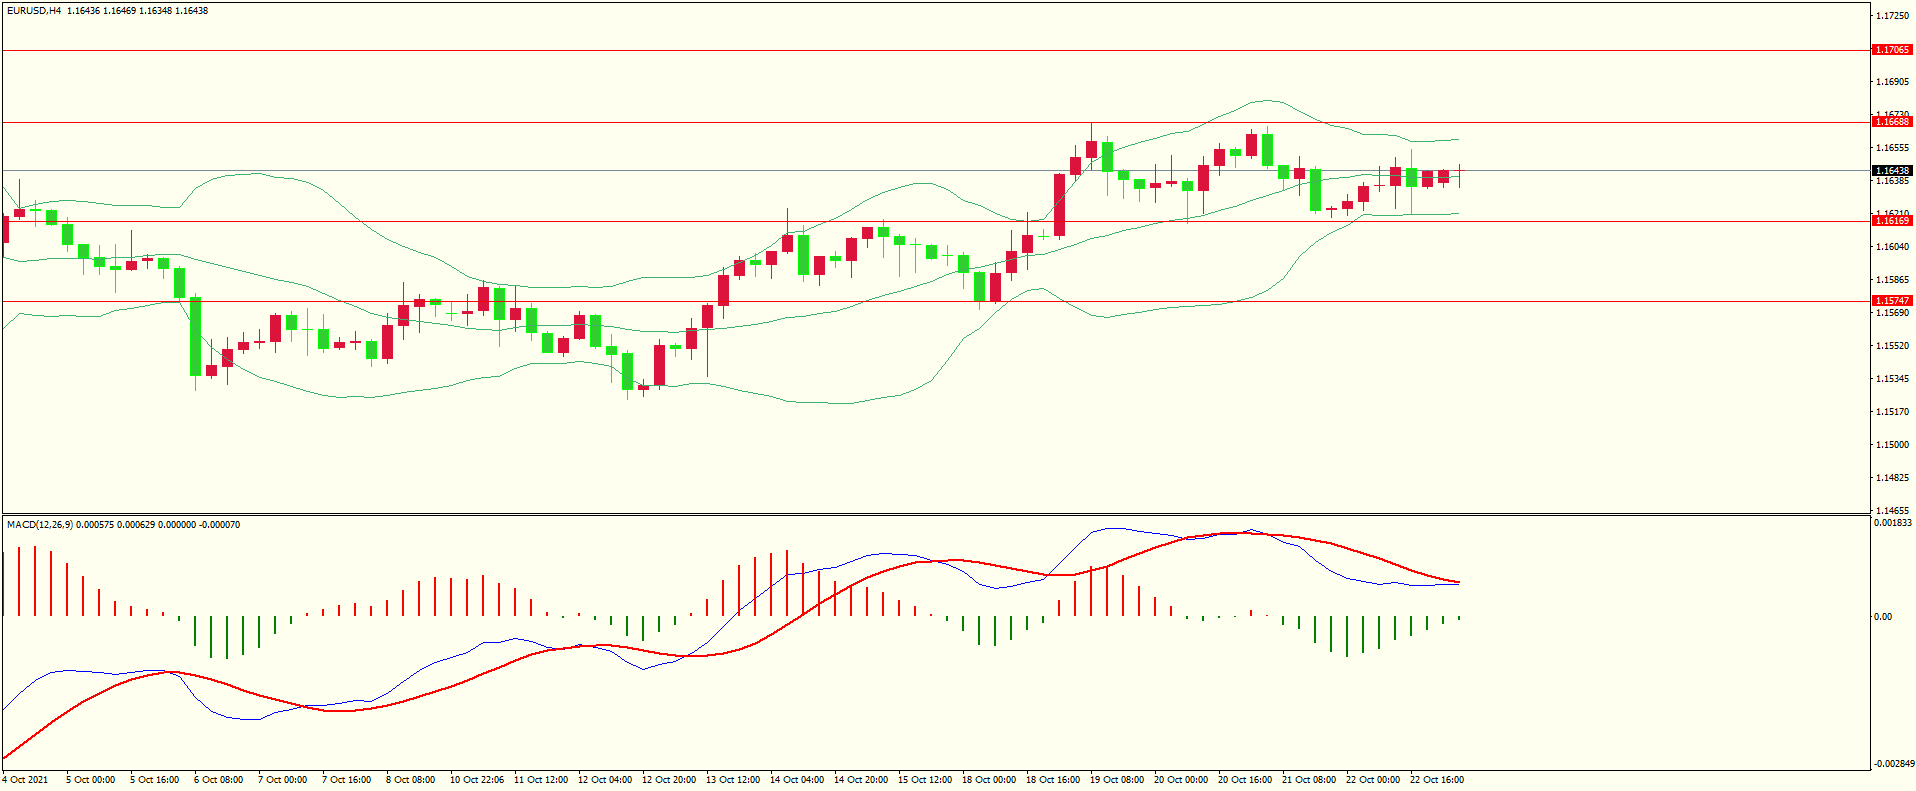Select the red 1.16169 price level tag
The image size is (1916, 791).
tap(1891, 221)
